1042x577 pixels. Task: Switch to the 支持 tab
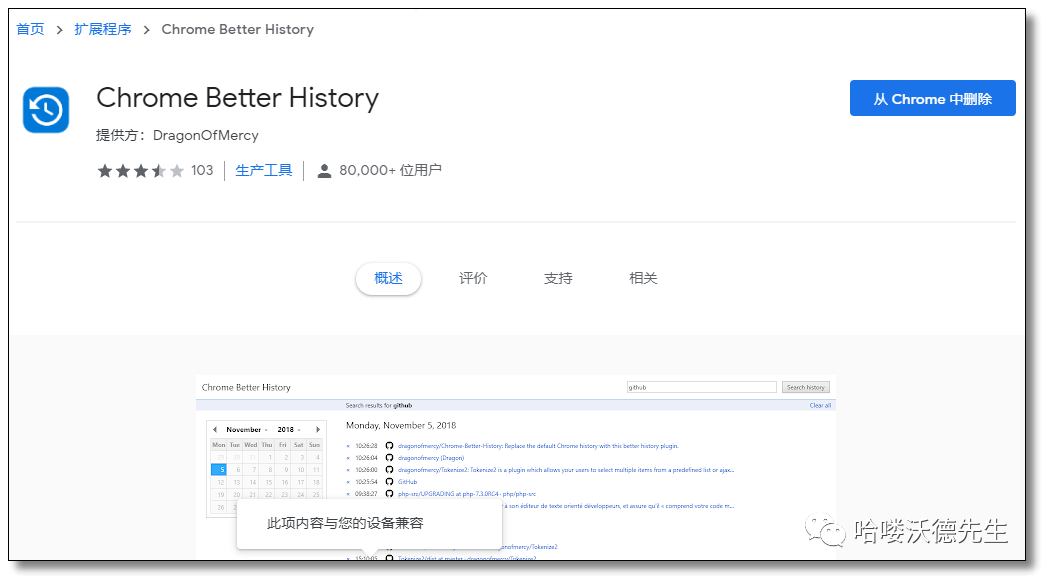(558, 279)
